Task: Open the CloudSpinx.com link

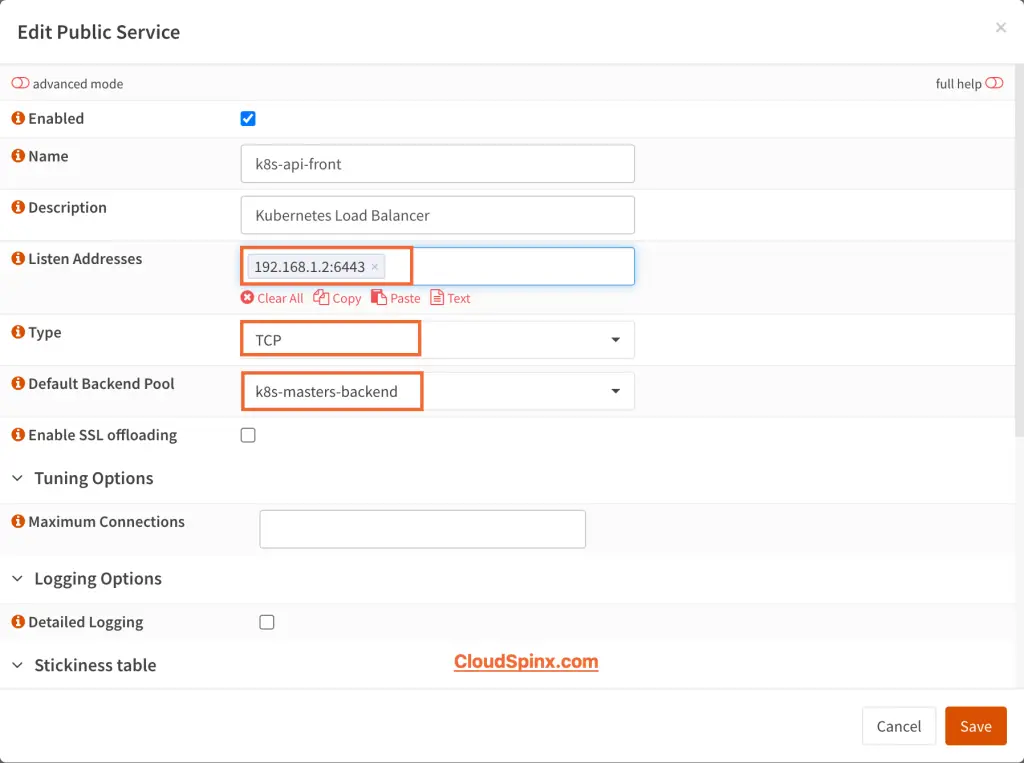Action: [526, 662]
